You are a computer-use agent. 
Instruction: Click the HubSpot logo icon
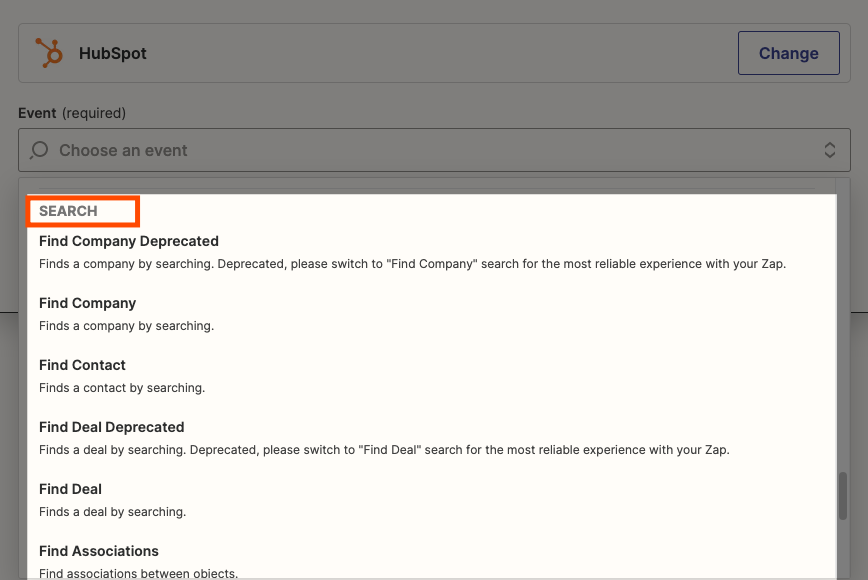click(49, 53)
